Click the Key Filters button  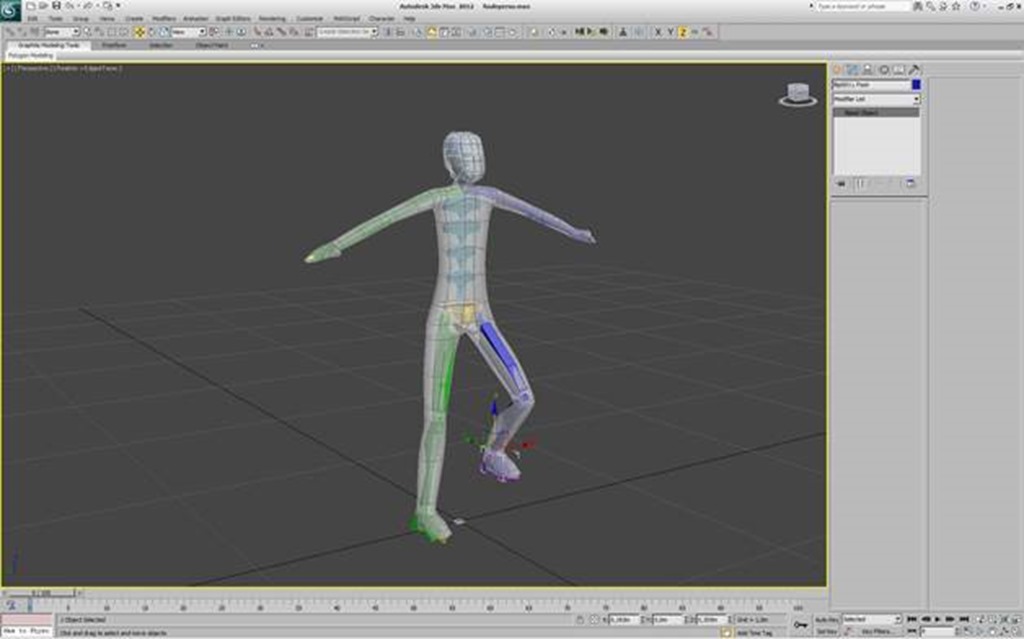[x=875, y=632]
